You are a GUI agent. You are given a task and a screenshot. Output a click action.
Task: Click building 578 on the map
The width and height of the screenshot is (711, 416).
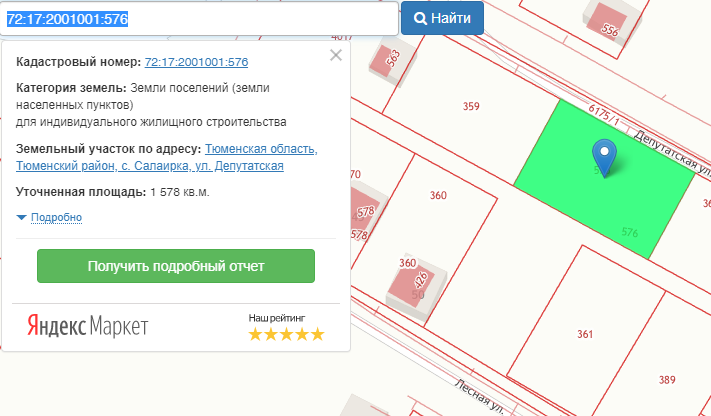pyautogui.click(x=363, y=212)
